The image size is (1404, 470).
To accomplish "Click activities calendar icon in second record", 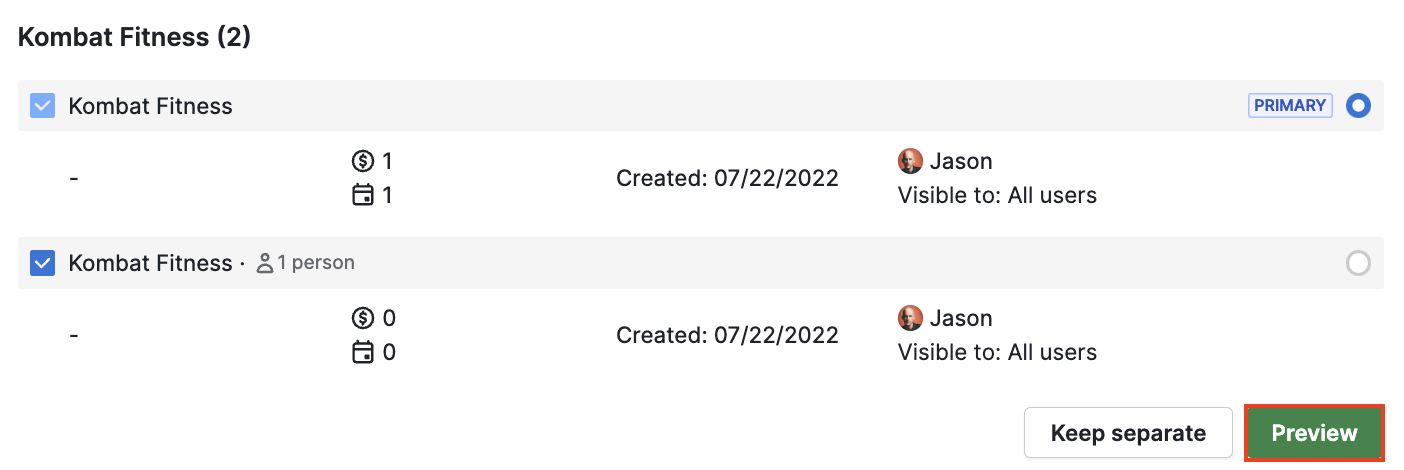I will tap(364, 353).
